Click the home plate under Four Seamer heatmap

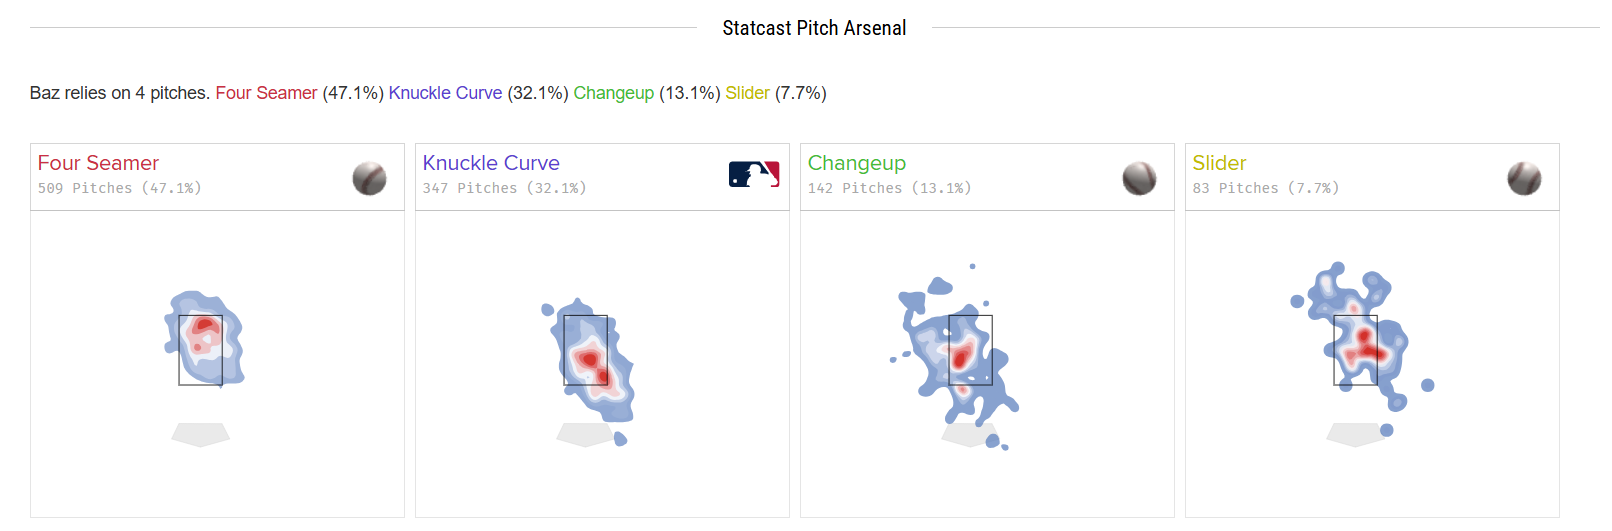point(201,434)
